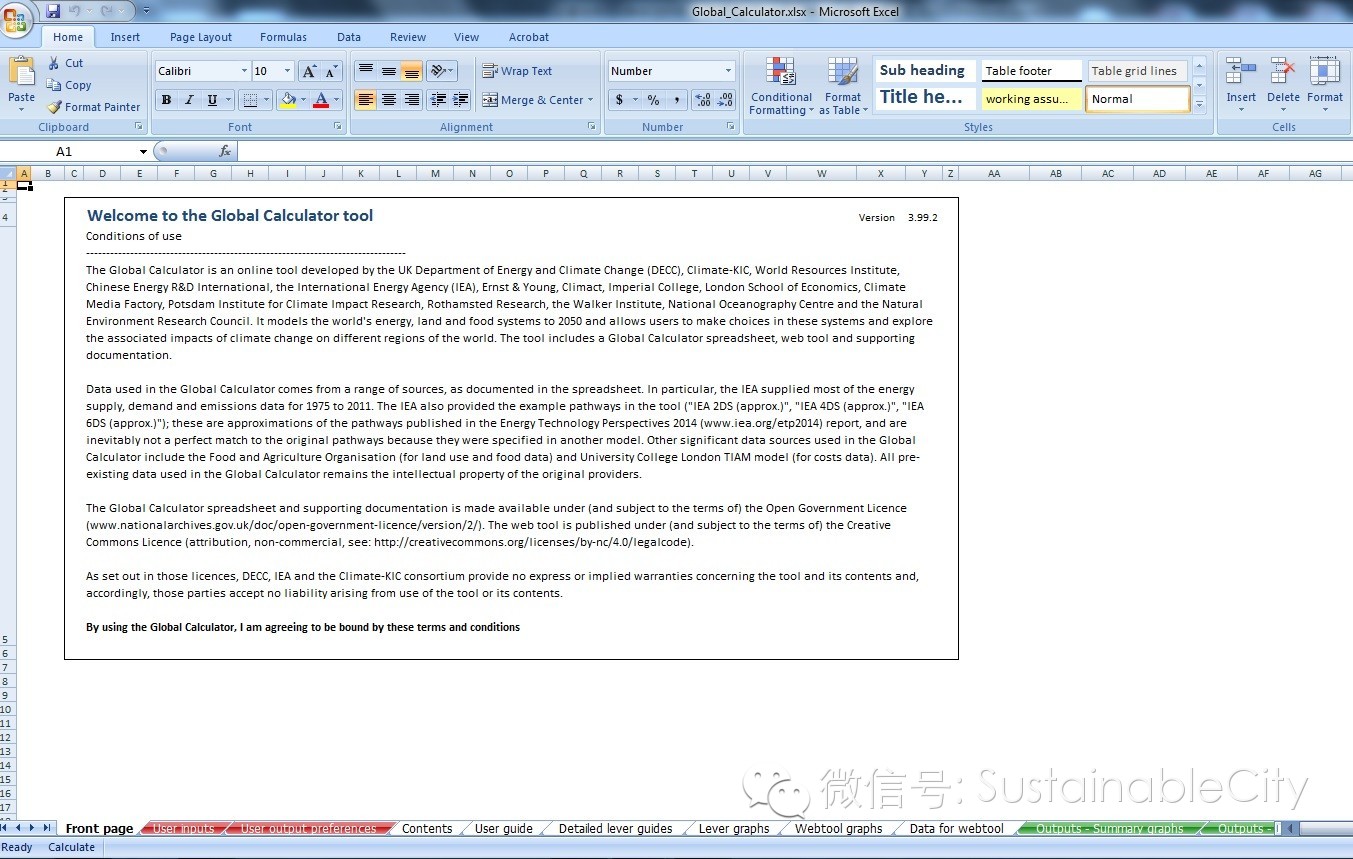Align text to the right
Screen dimensions: 1353x859
point(411,100)
